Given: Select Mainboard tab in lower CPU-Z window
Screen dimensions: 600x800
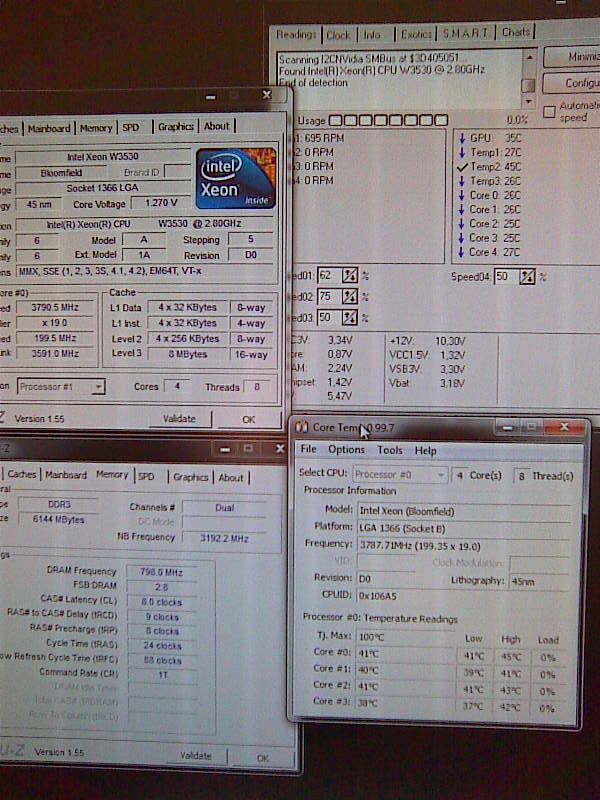Looking at the screenshot, I should [x=66, y=475].
